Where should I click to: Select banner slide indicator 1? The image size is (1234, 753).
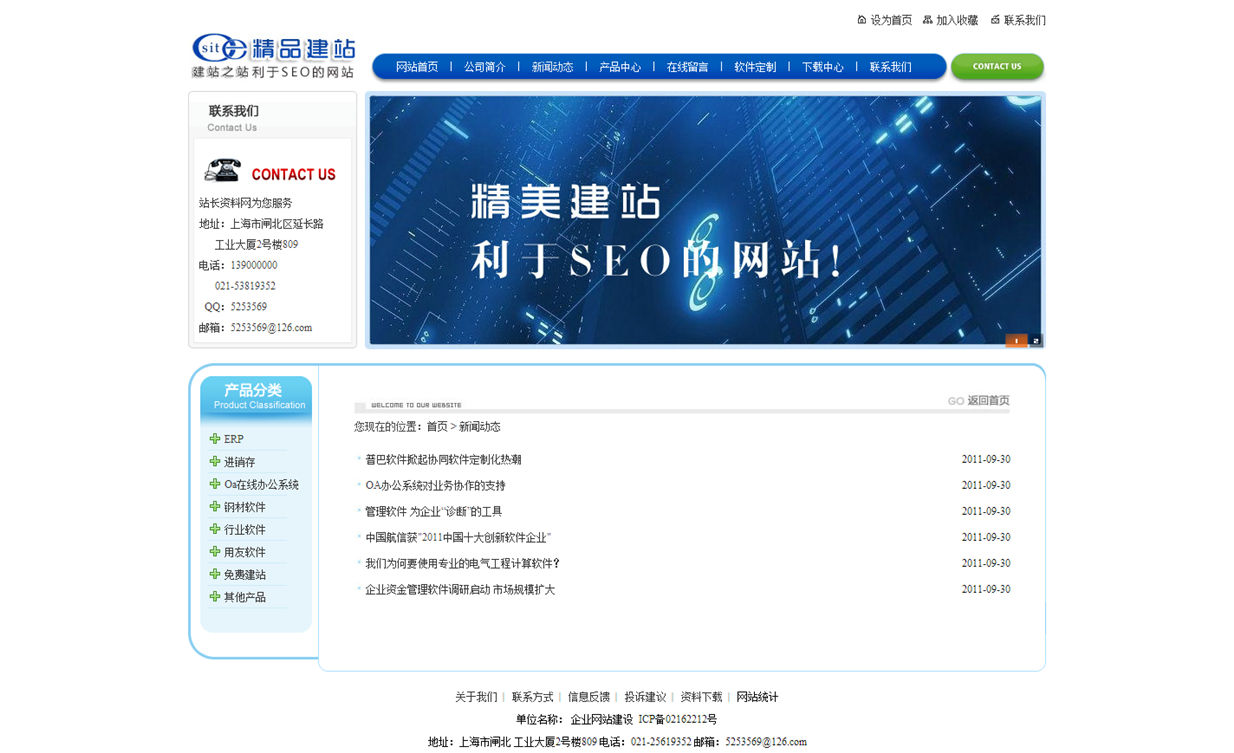pyautogui.click(x=1017, y=341)
